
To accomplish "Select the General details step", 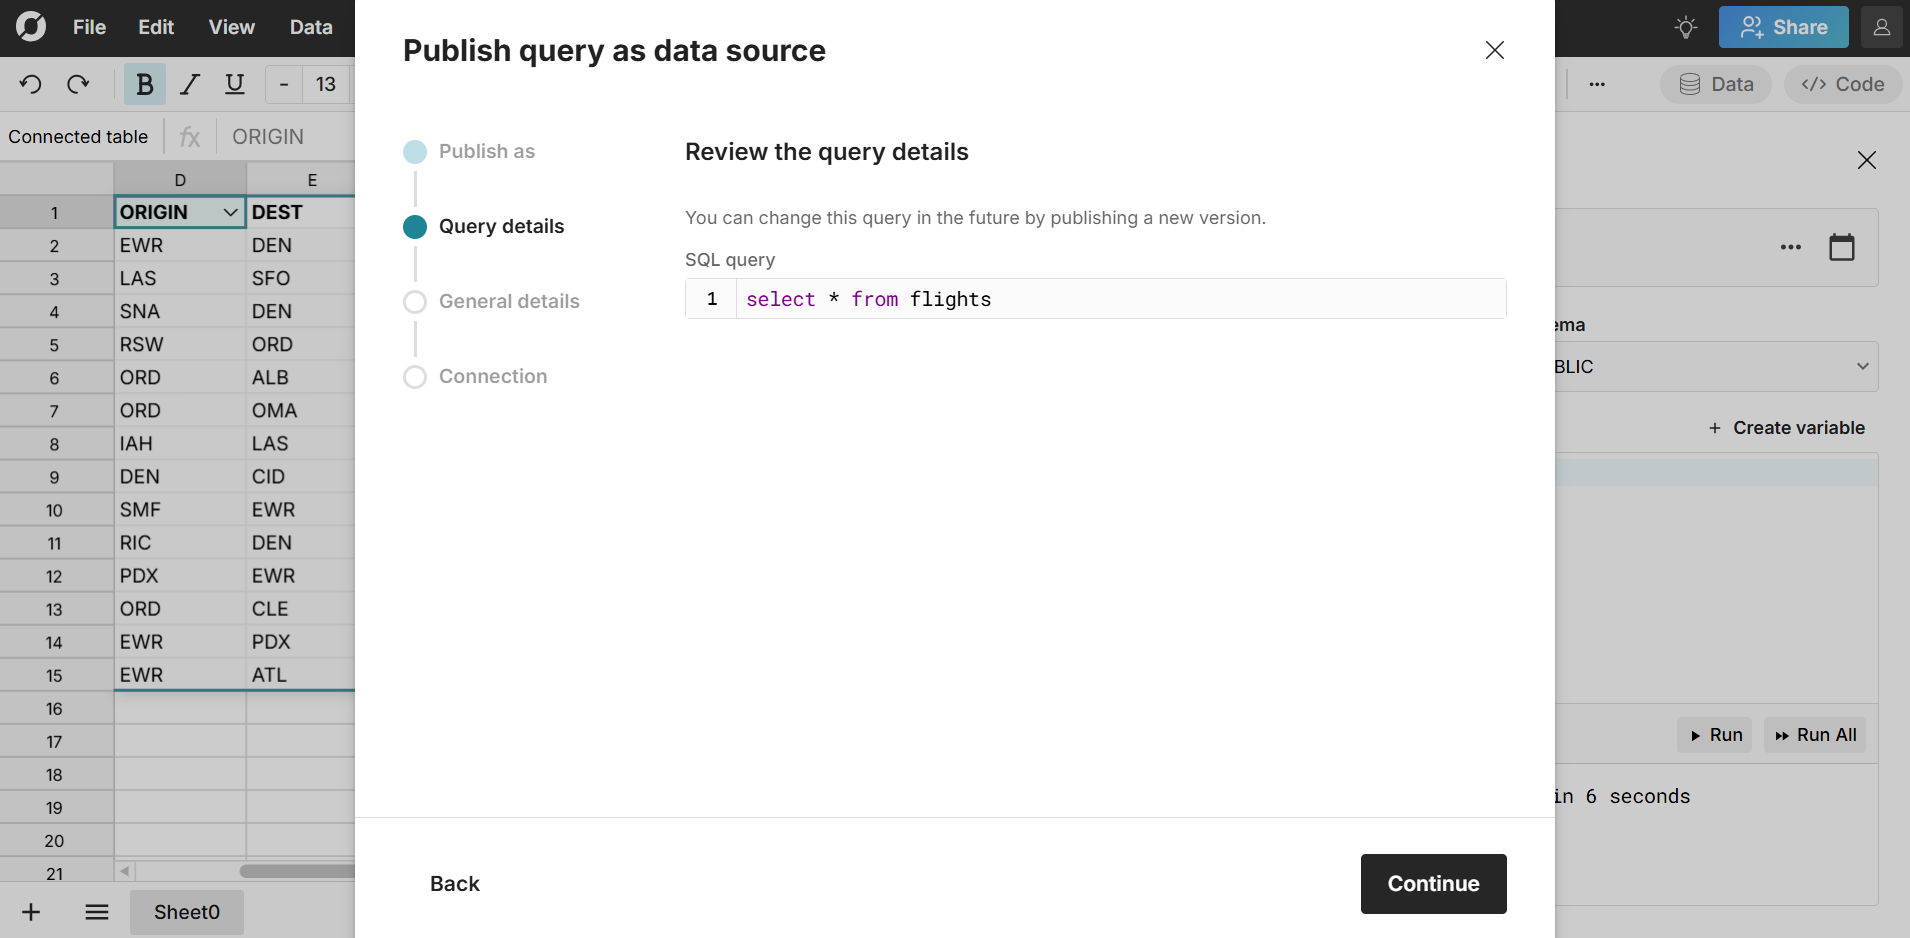I will pyautogui.click(x=508, y=301).
